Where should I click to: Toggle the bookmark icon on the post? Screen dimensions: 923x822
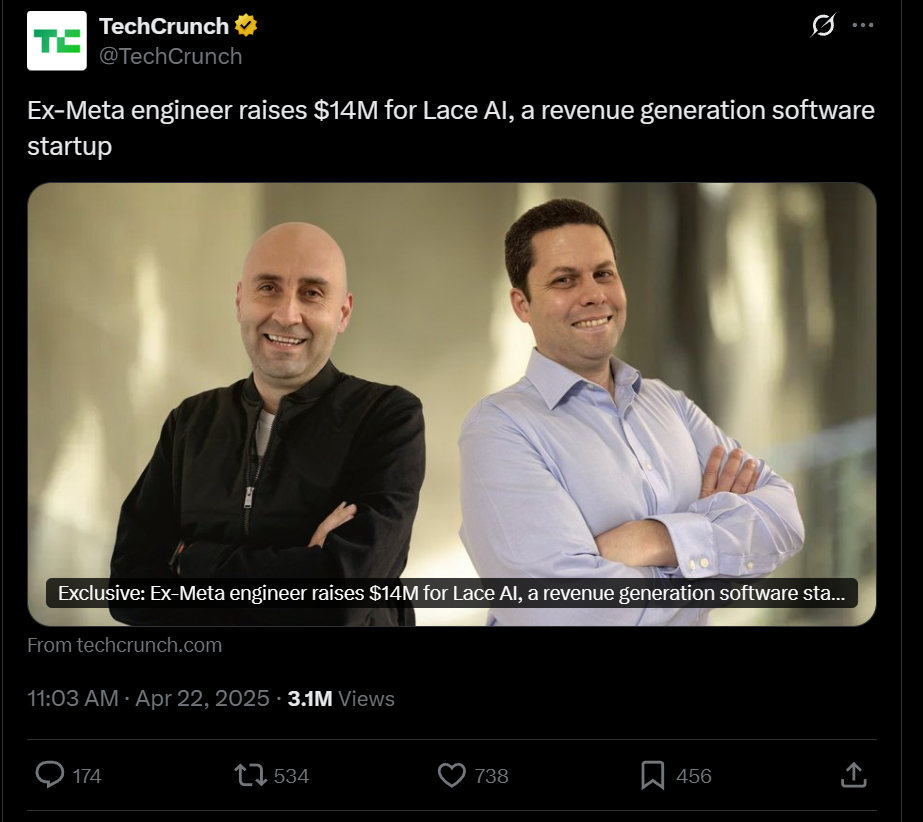(653, 775)
